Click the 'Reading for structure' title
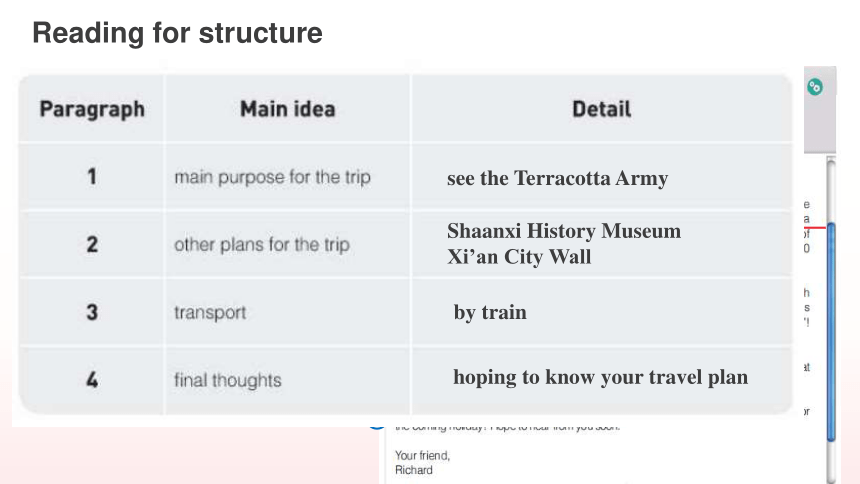 coord(177,32)
